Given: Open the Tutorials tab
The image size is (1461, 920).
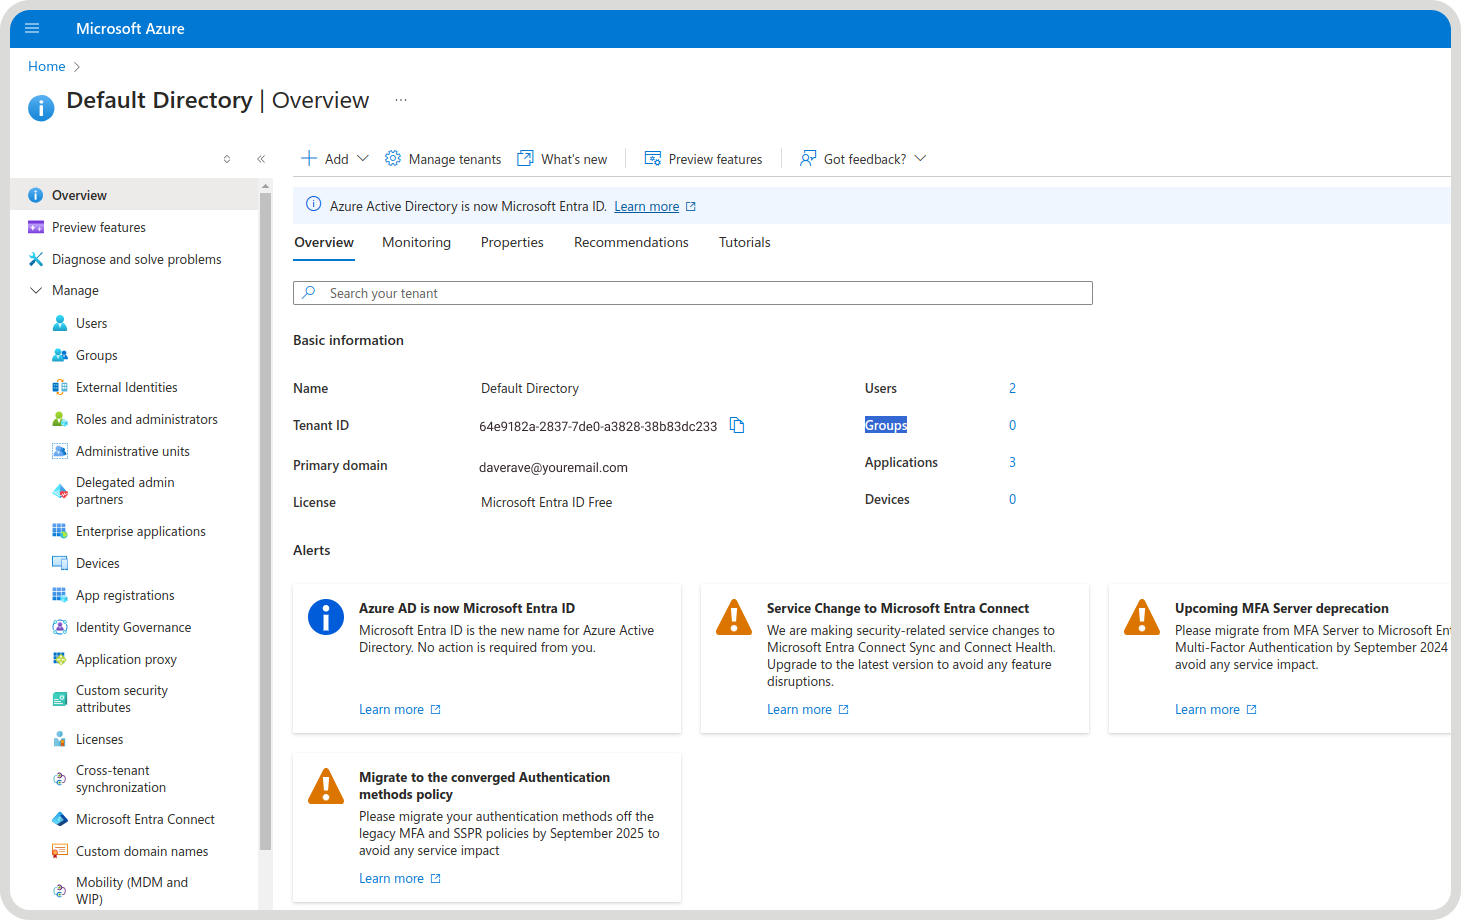Looking at the screenshot, I should click(745, 242).
